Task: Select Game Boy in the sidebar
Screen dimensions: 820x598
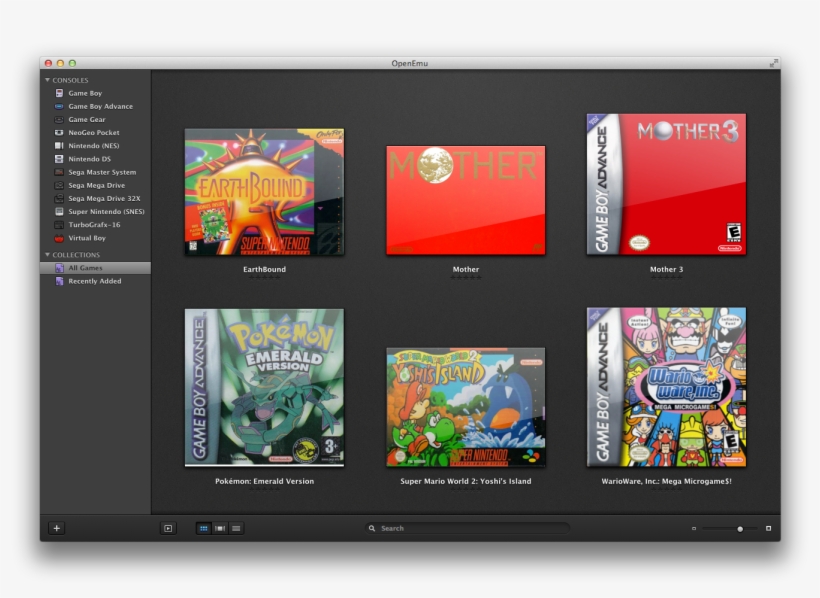Action: pyautogui.click(x=95, y=93)
